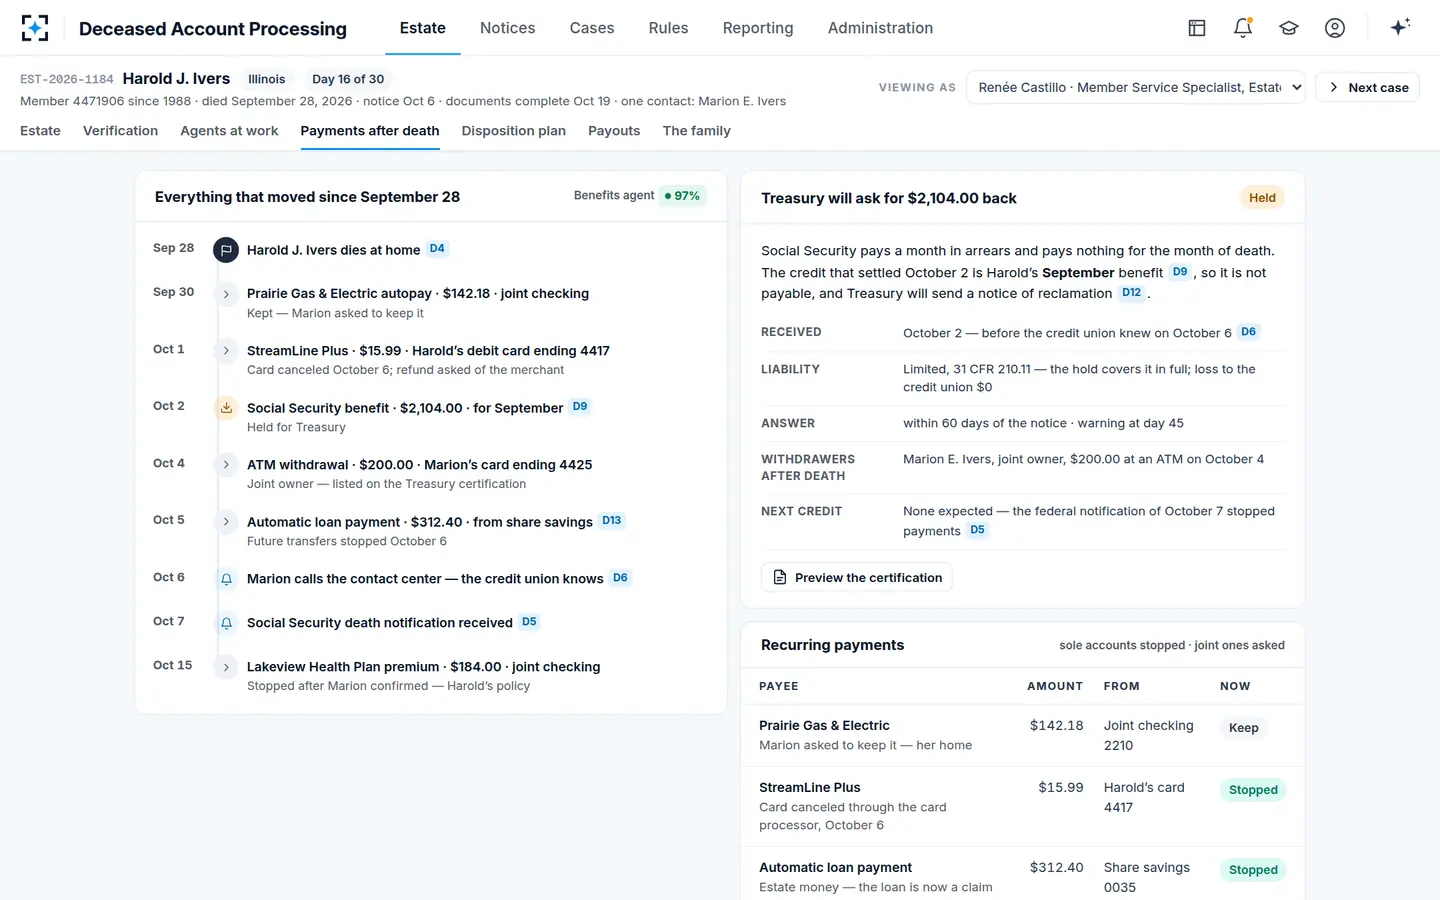Click the Day 16 of 30 badge
Viewport: 1440px width, 900px height.
[348, 79]
